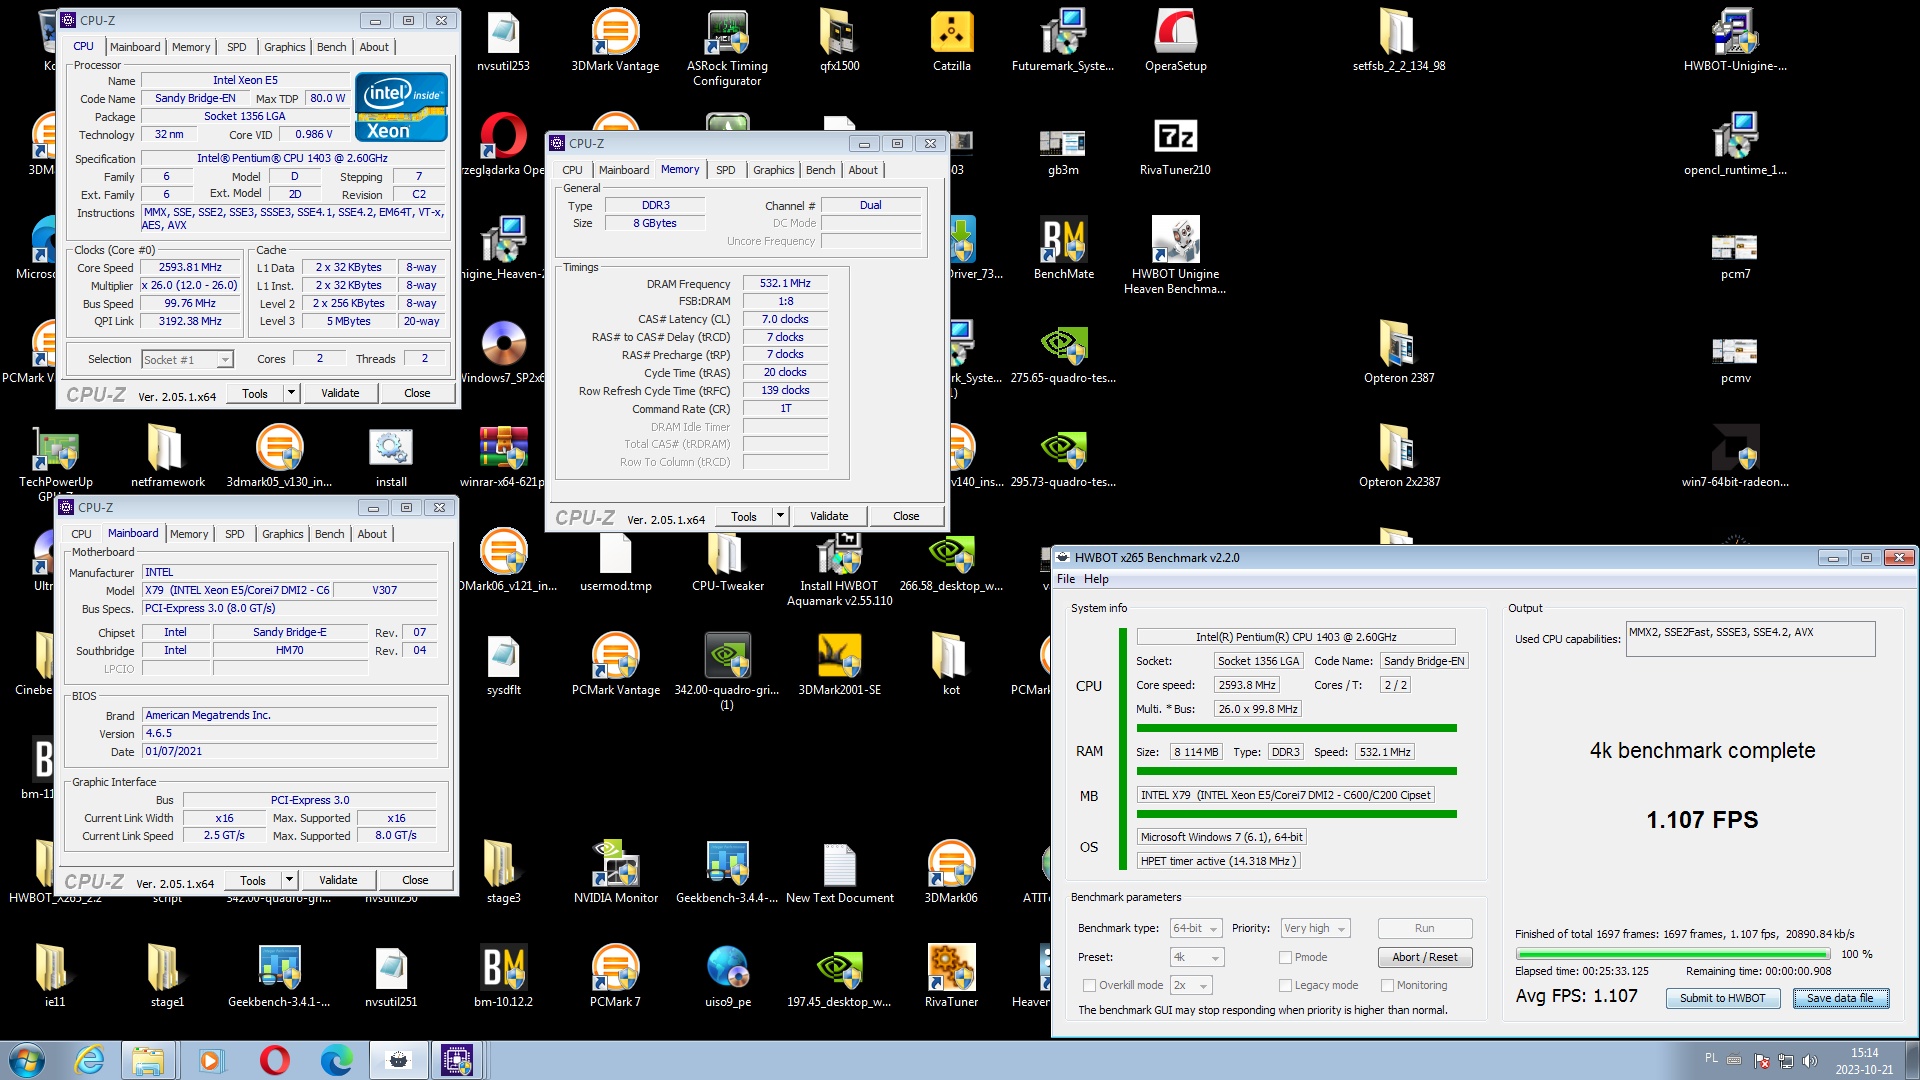The width and height of the screenshot is (1920, 1080).
Task: Click the Windows Start button
Action: pyautogui.click(x=27, y=1060)
